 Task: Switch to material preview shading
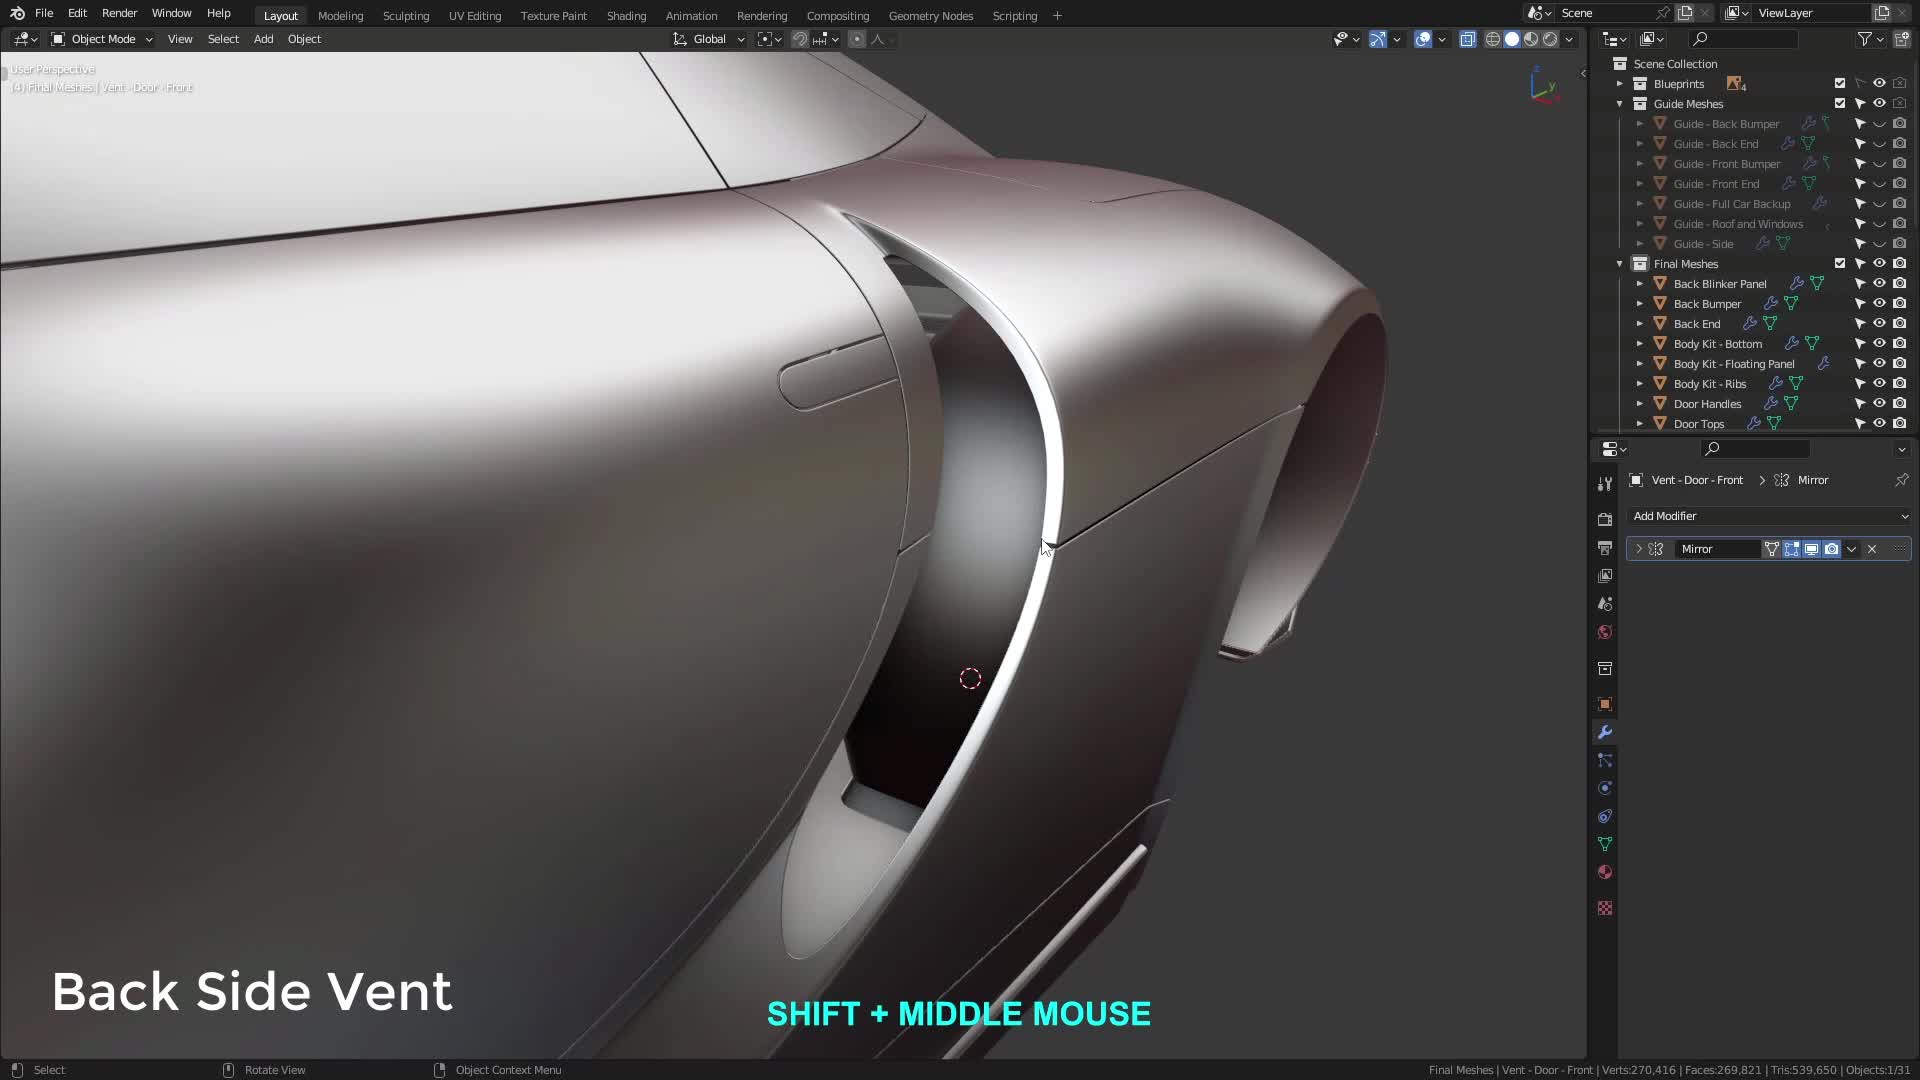tap(1531, 39)
